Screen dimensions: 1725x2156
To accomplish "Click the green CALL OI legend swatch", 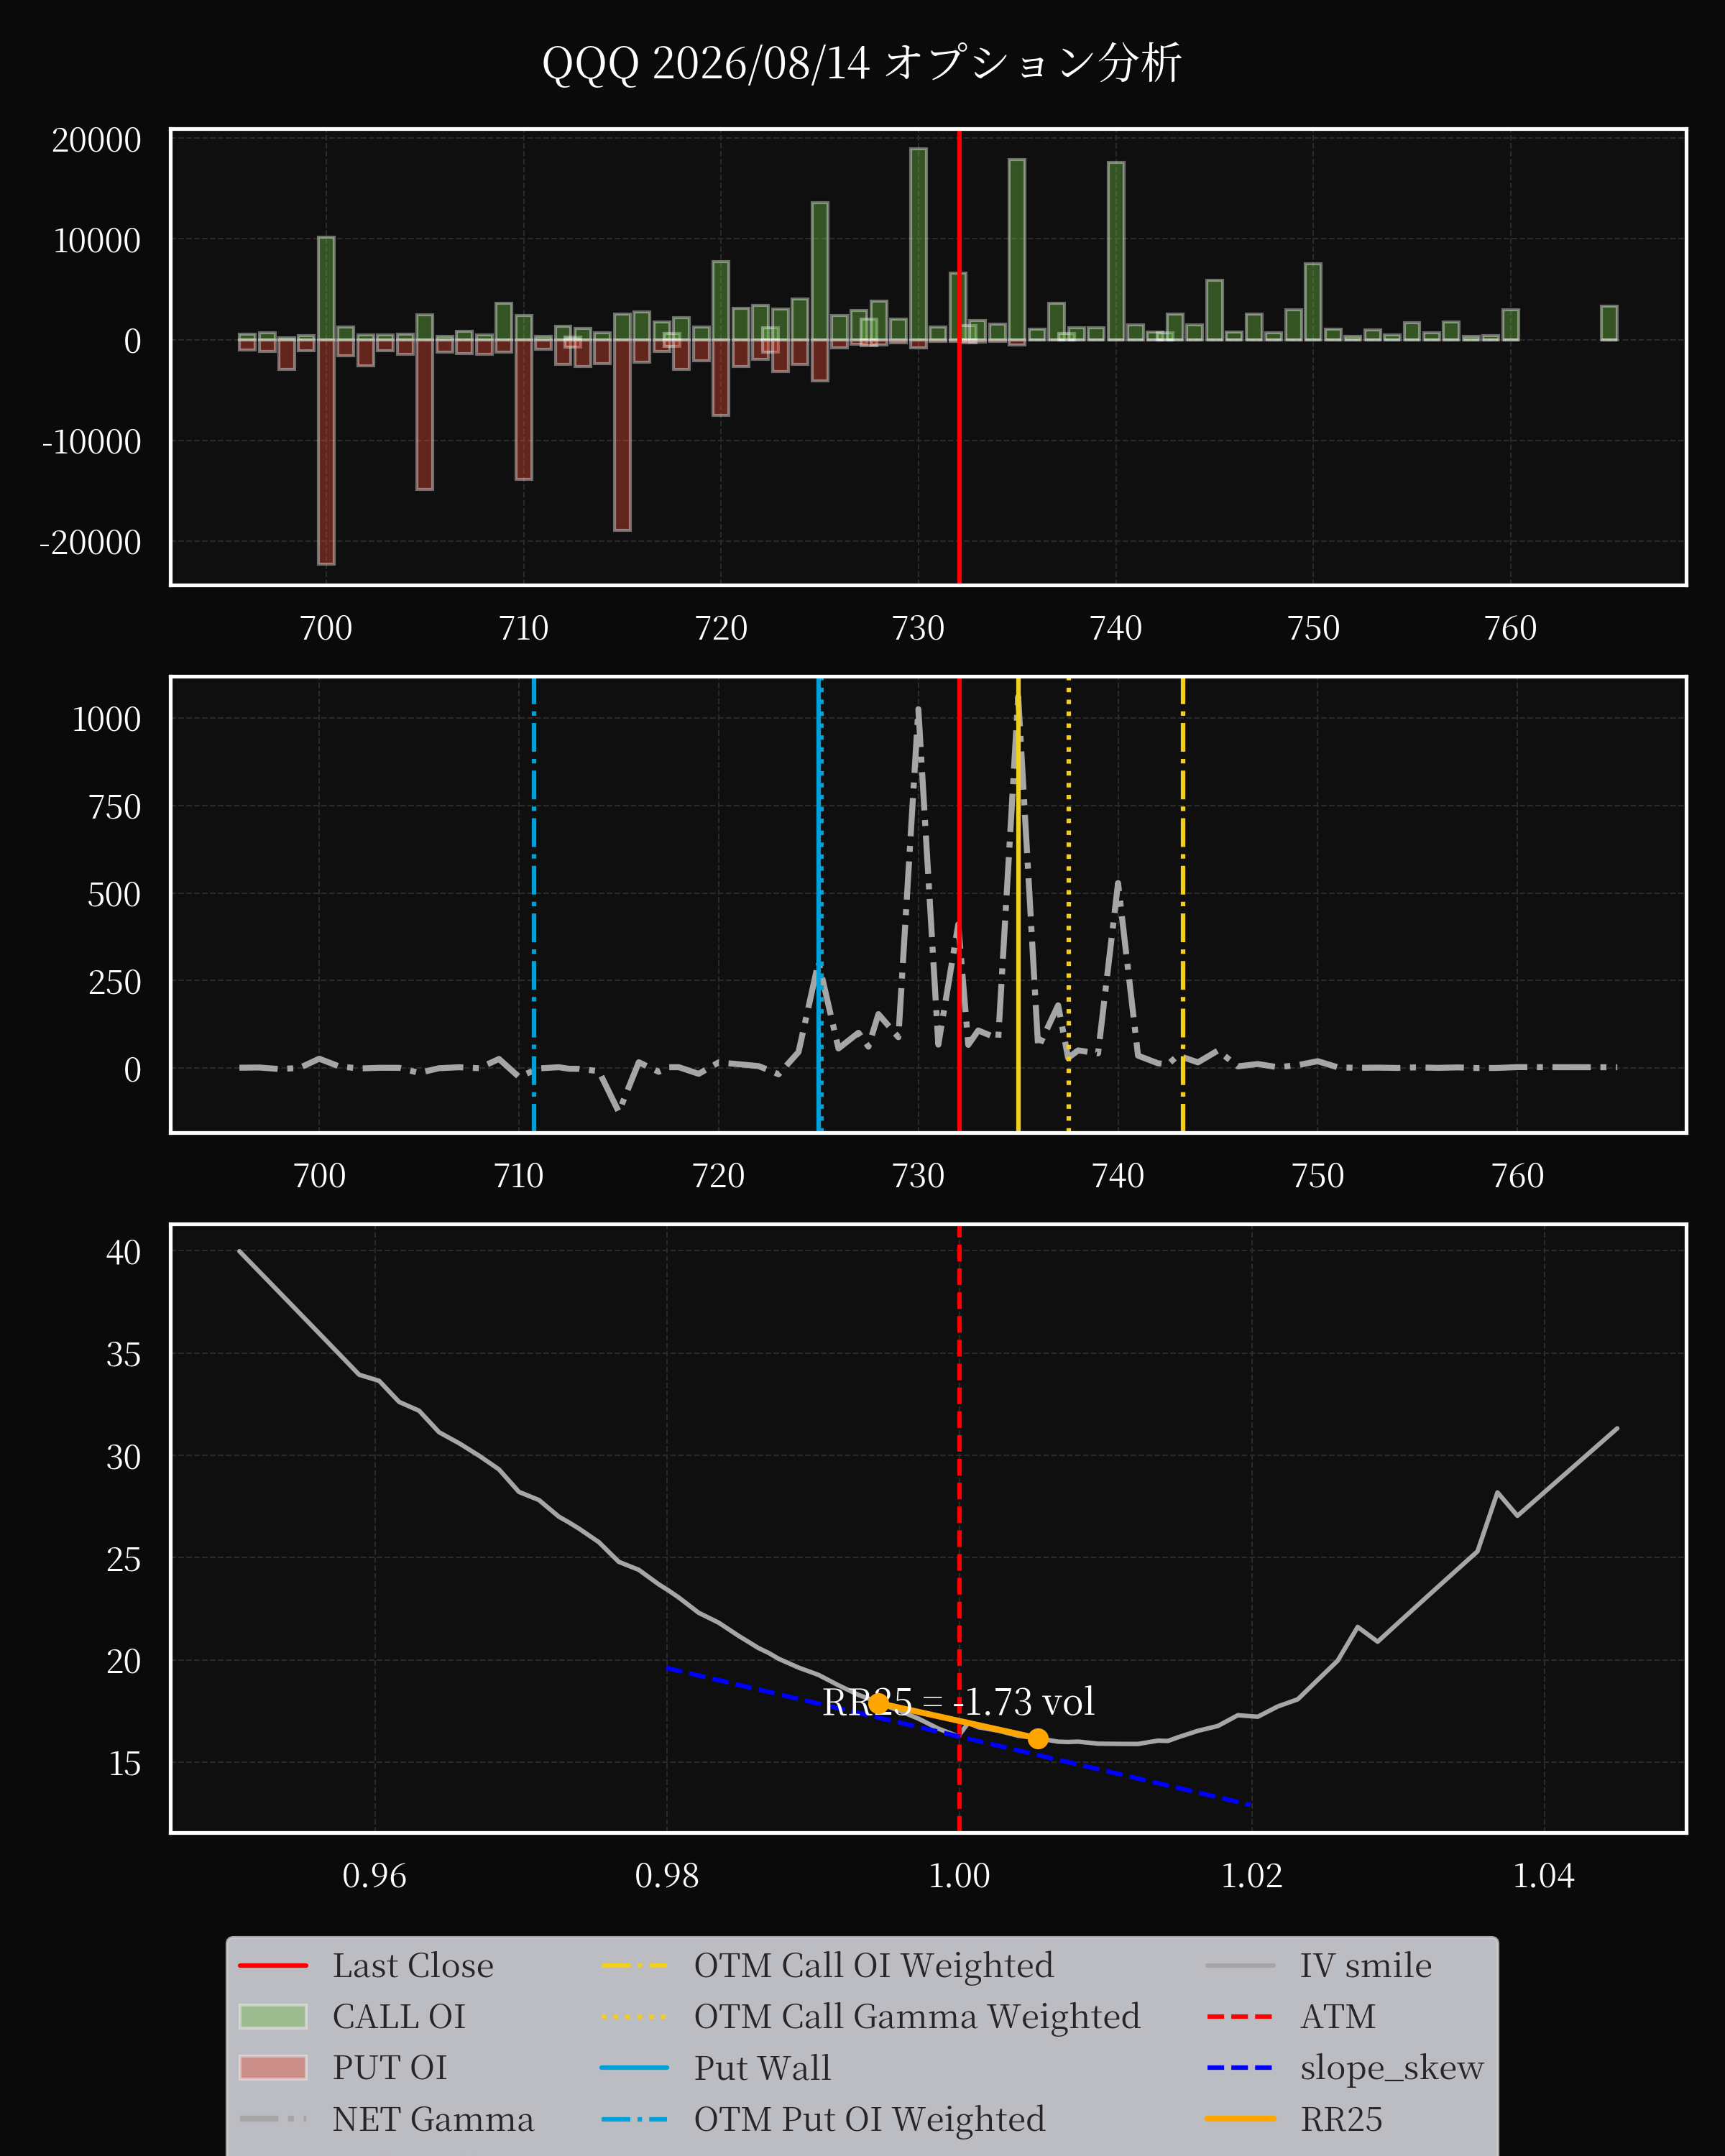I will coord(273,2016).
